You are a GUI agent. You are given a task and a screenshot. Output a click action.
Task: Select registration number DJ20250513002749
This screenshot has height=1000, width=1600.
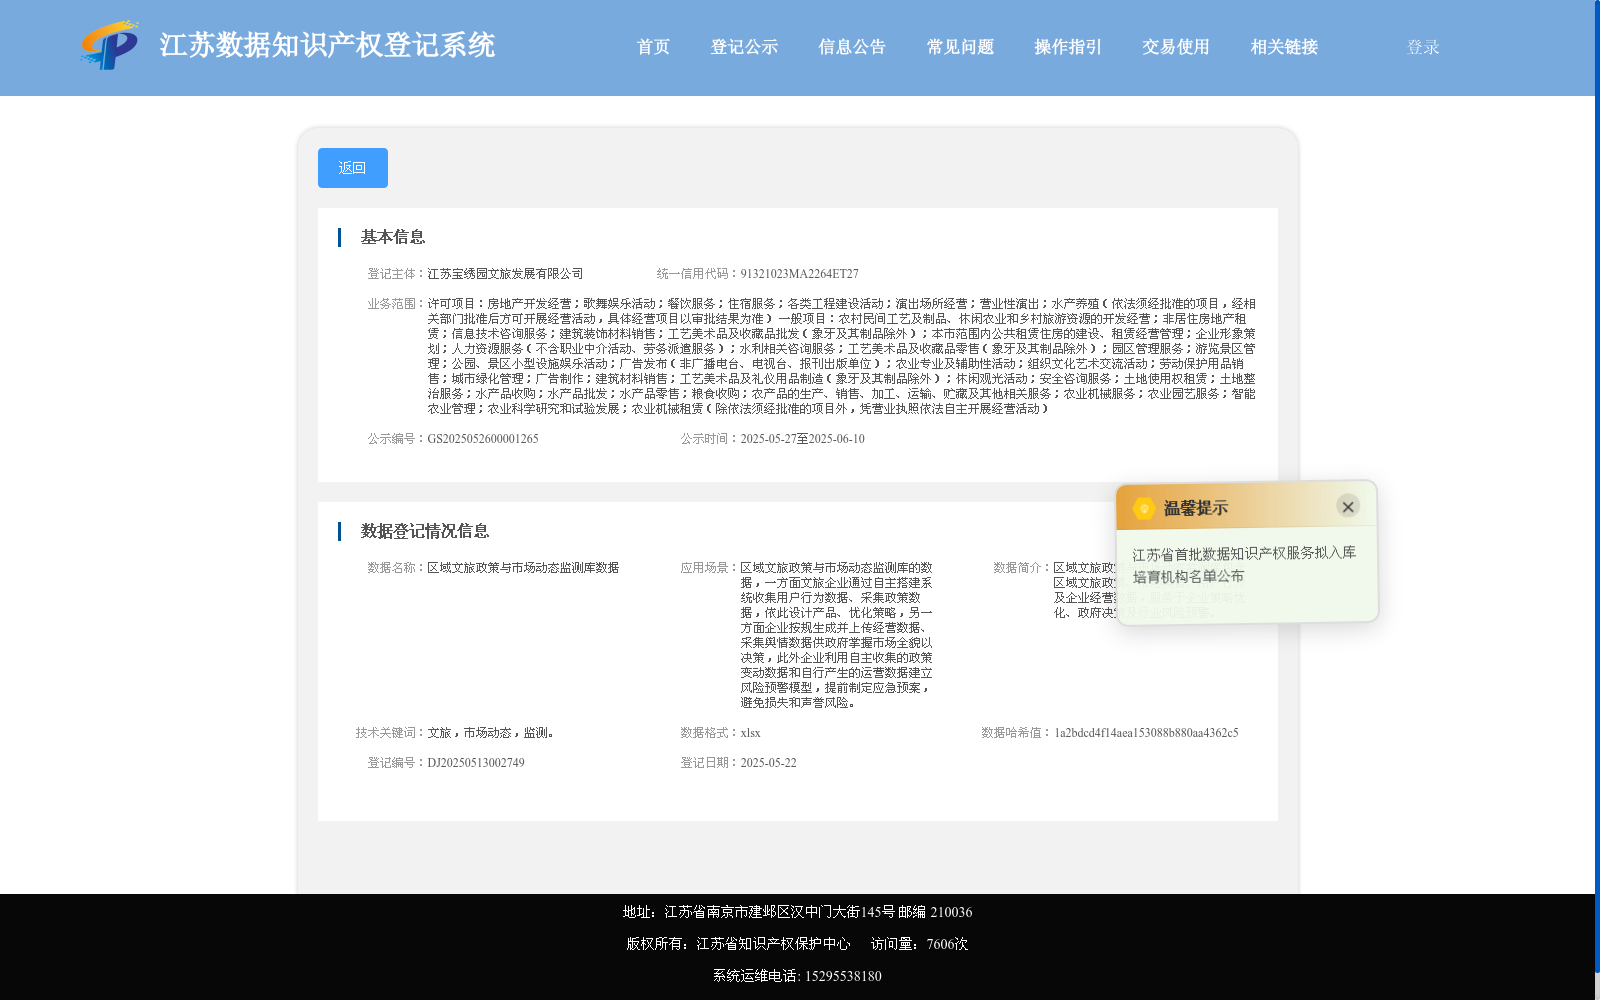pyautogui.click(x=476, y=763)
